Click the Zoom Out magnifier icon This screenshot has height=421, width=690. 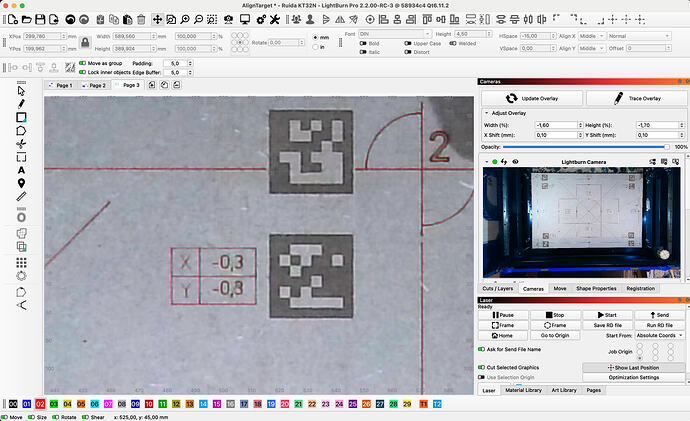tap(198, 19)
